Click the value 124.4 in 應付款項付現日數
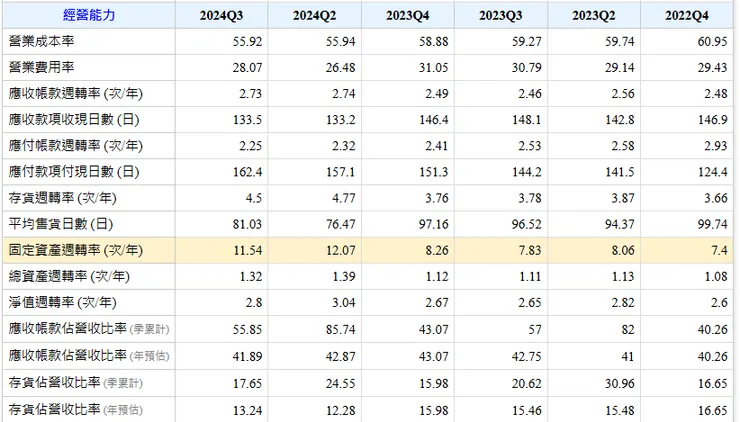 713,172
